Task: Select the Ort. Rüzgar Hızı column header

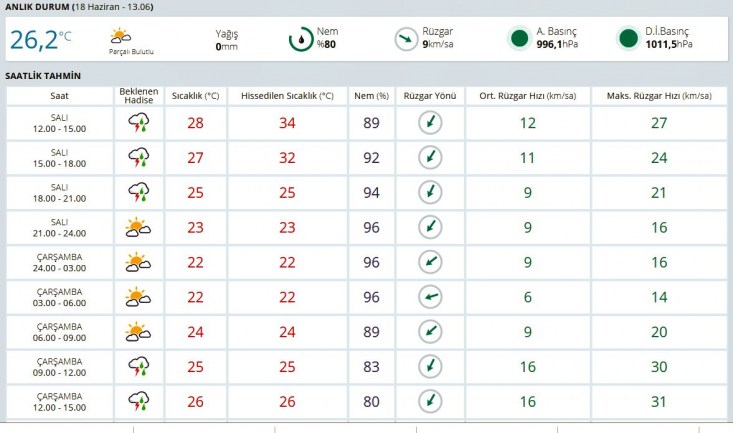Action: [x=528, y=96]
